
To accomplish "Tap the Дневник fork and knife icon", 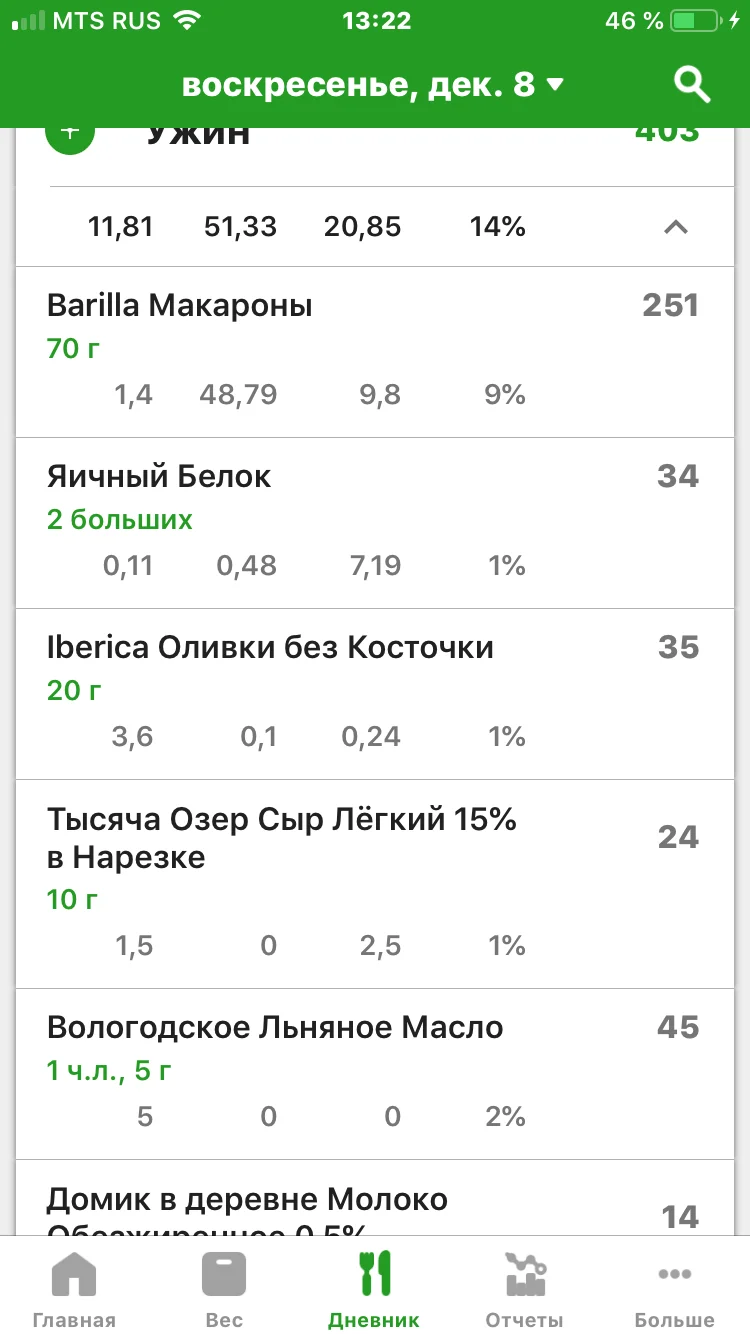I will point(374,1277).
